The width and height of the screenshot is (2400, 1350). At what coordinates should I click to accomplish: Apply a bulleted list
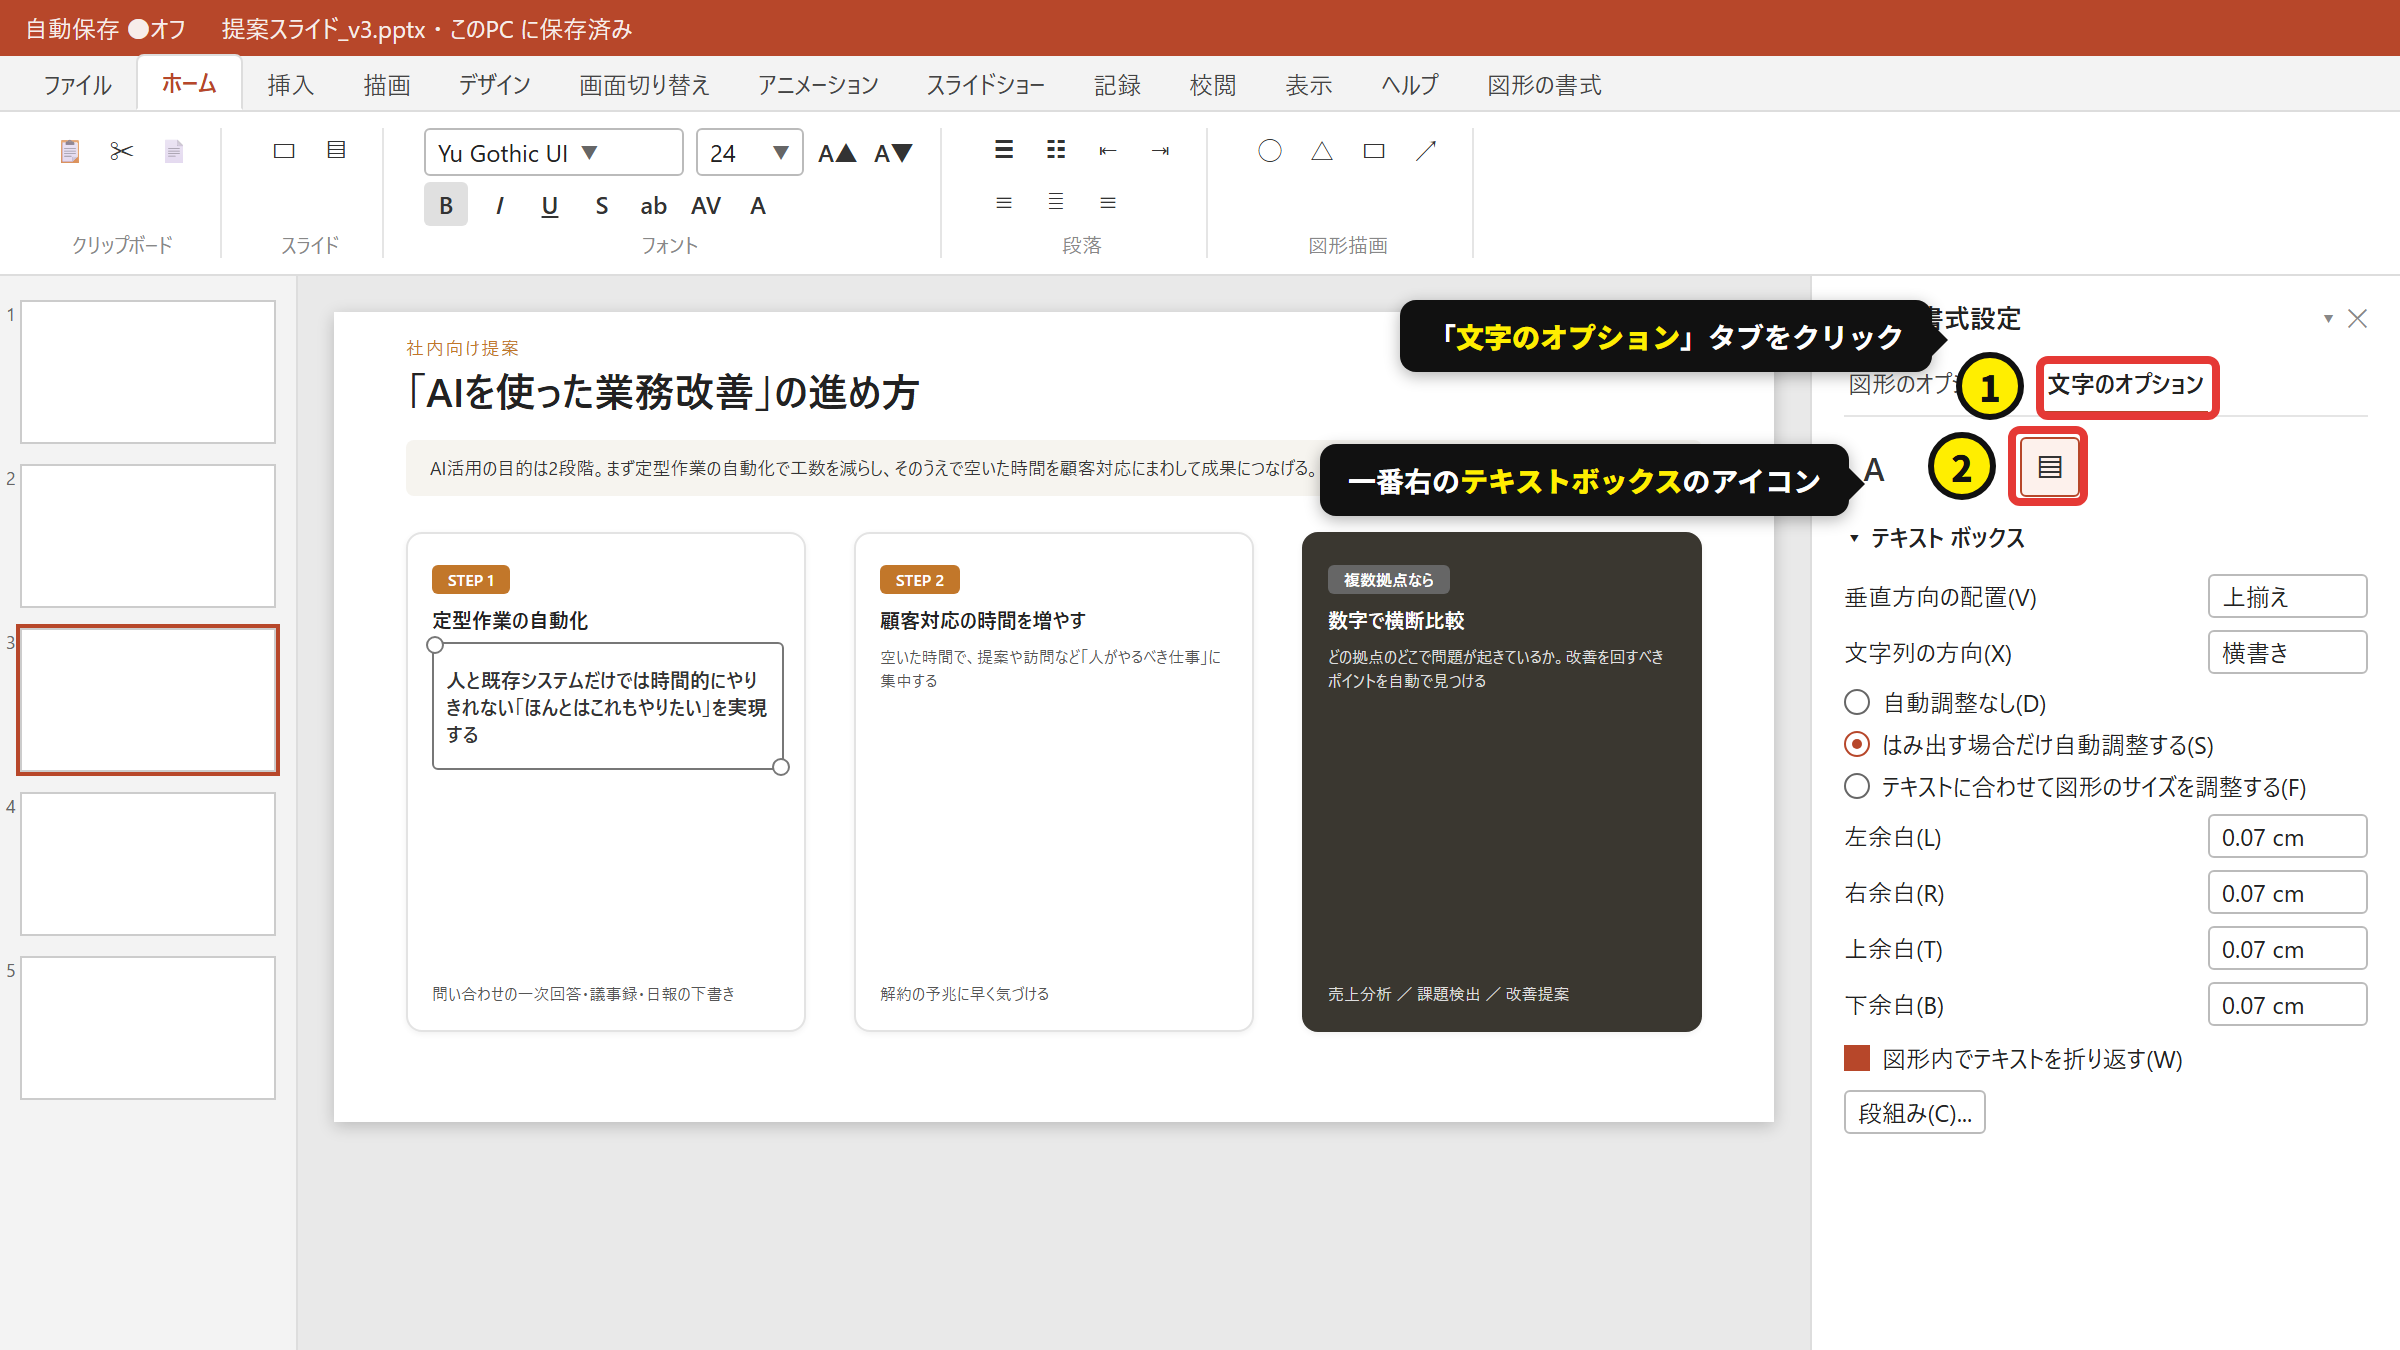click(x=1004, y=150)
